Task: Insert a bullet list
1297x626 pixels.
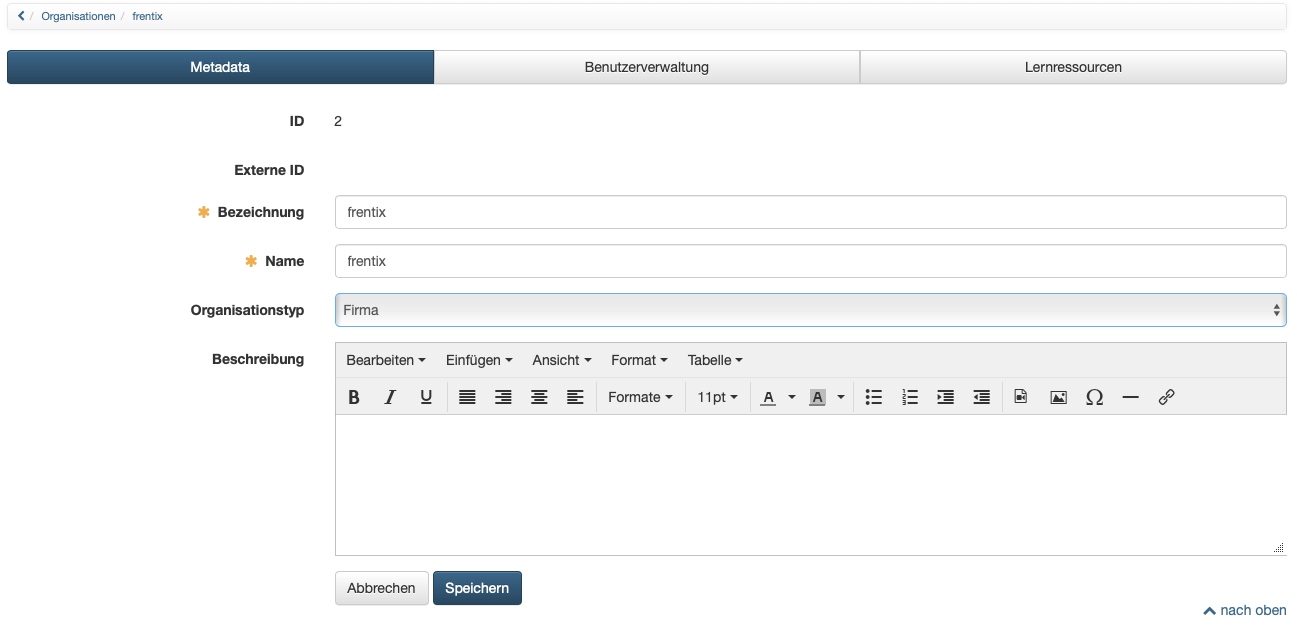Action: coord(874,397)
